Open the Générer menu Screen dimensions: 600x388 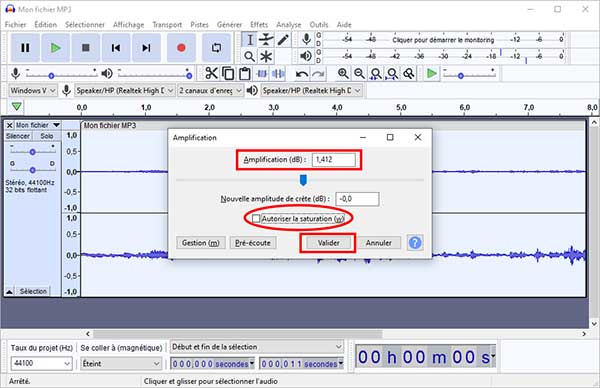[x=229, y=24]
